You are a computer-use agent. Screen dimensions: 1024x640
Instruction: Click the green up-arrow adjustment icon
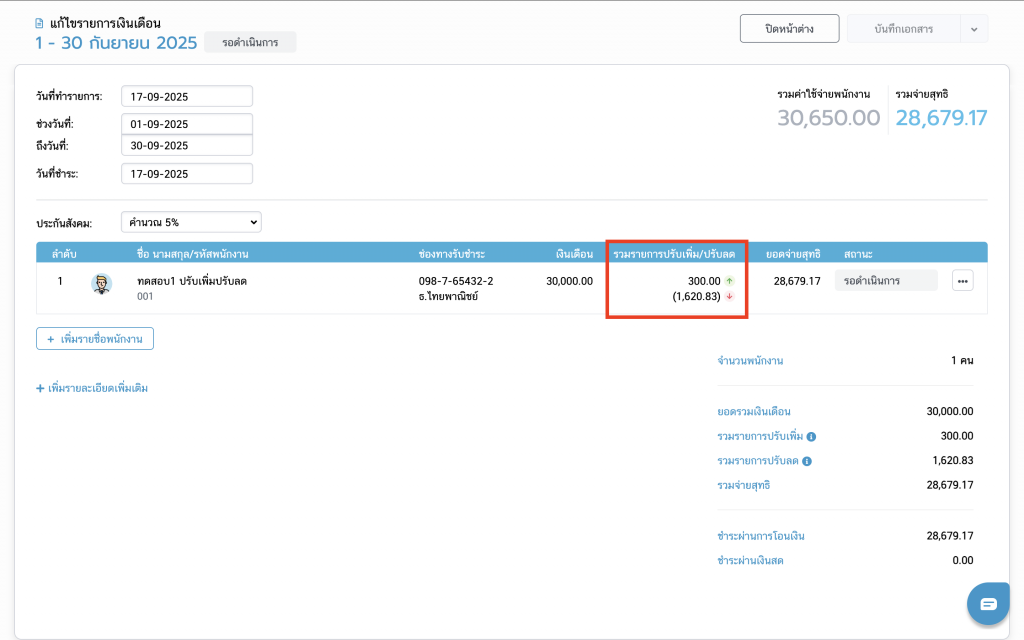[730, 281]
